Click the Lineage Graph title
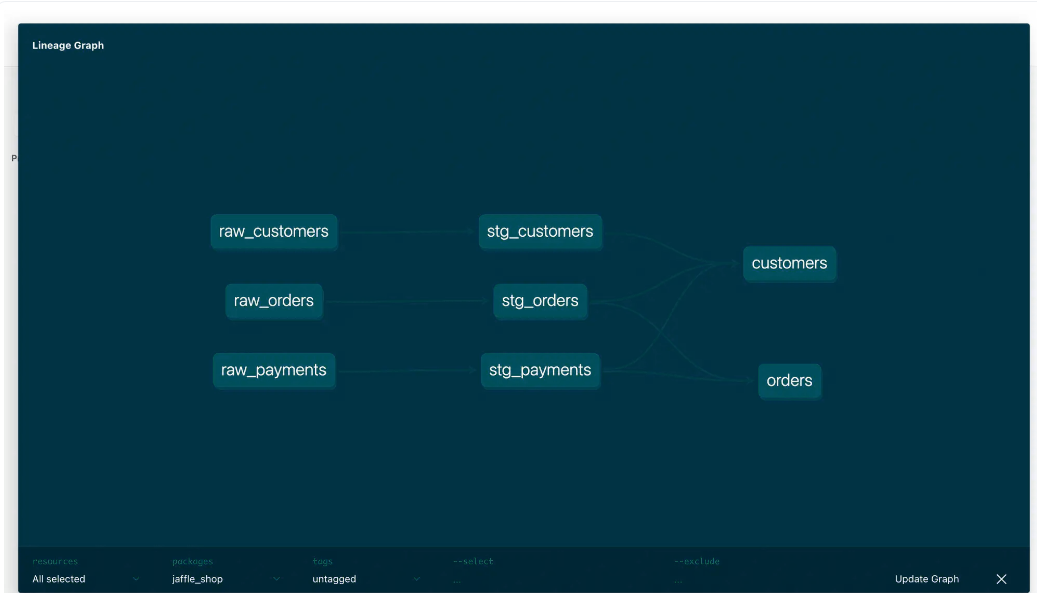The width and height of the screenshot is (1037, 593). [68, 45]
